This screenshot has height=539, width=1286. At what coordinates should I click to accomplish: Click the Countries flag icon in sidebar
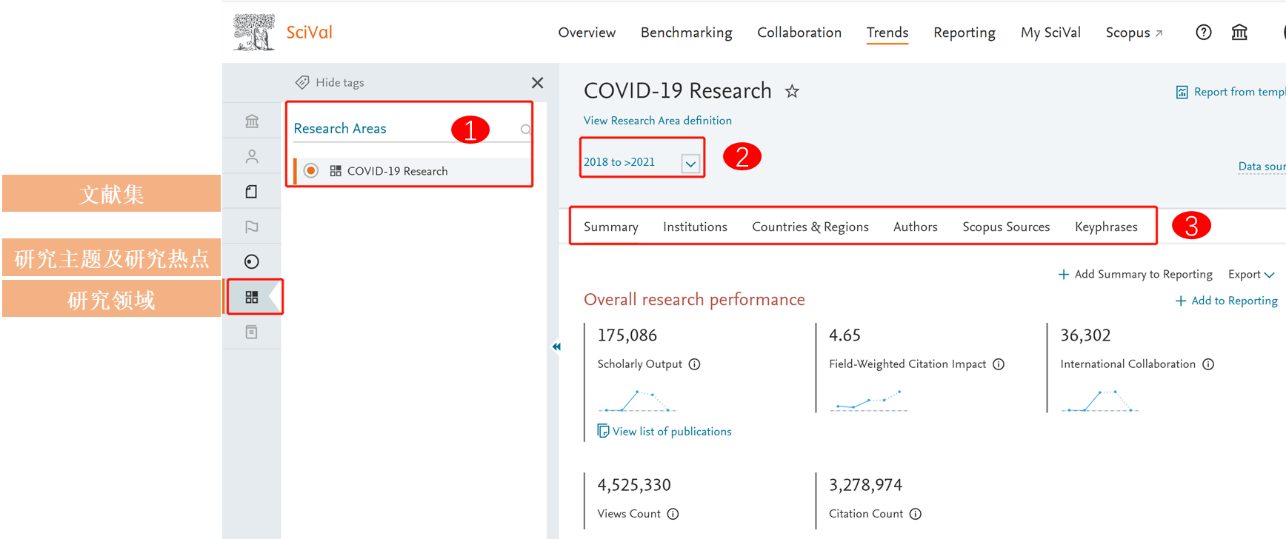tap(252, 227)
